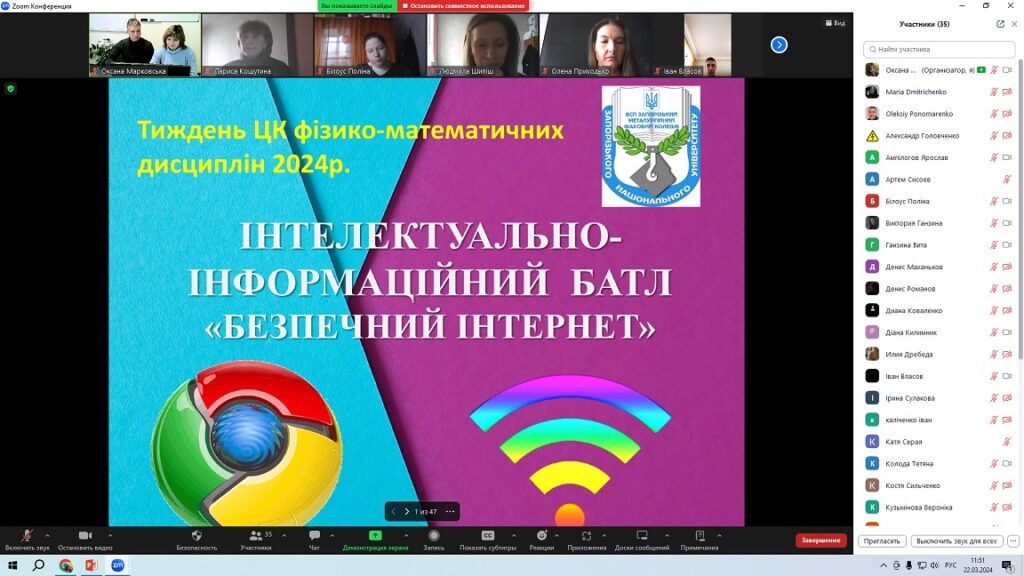Click camera icon for Maria Dmitrichenko
The image size is (1024, 576).
coord(1007,92)
